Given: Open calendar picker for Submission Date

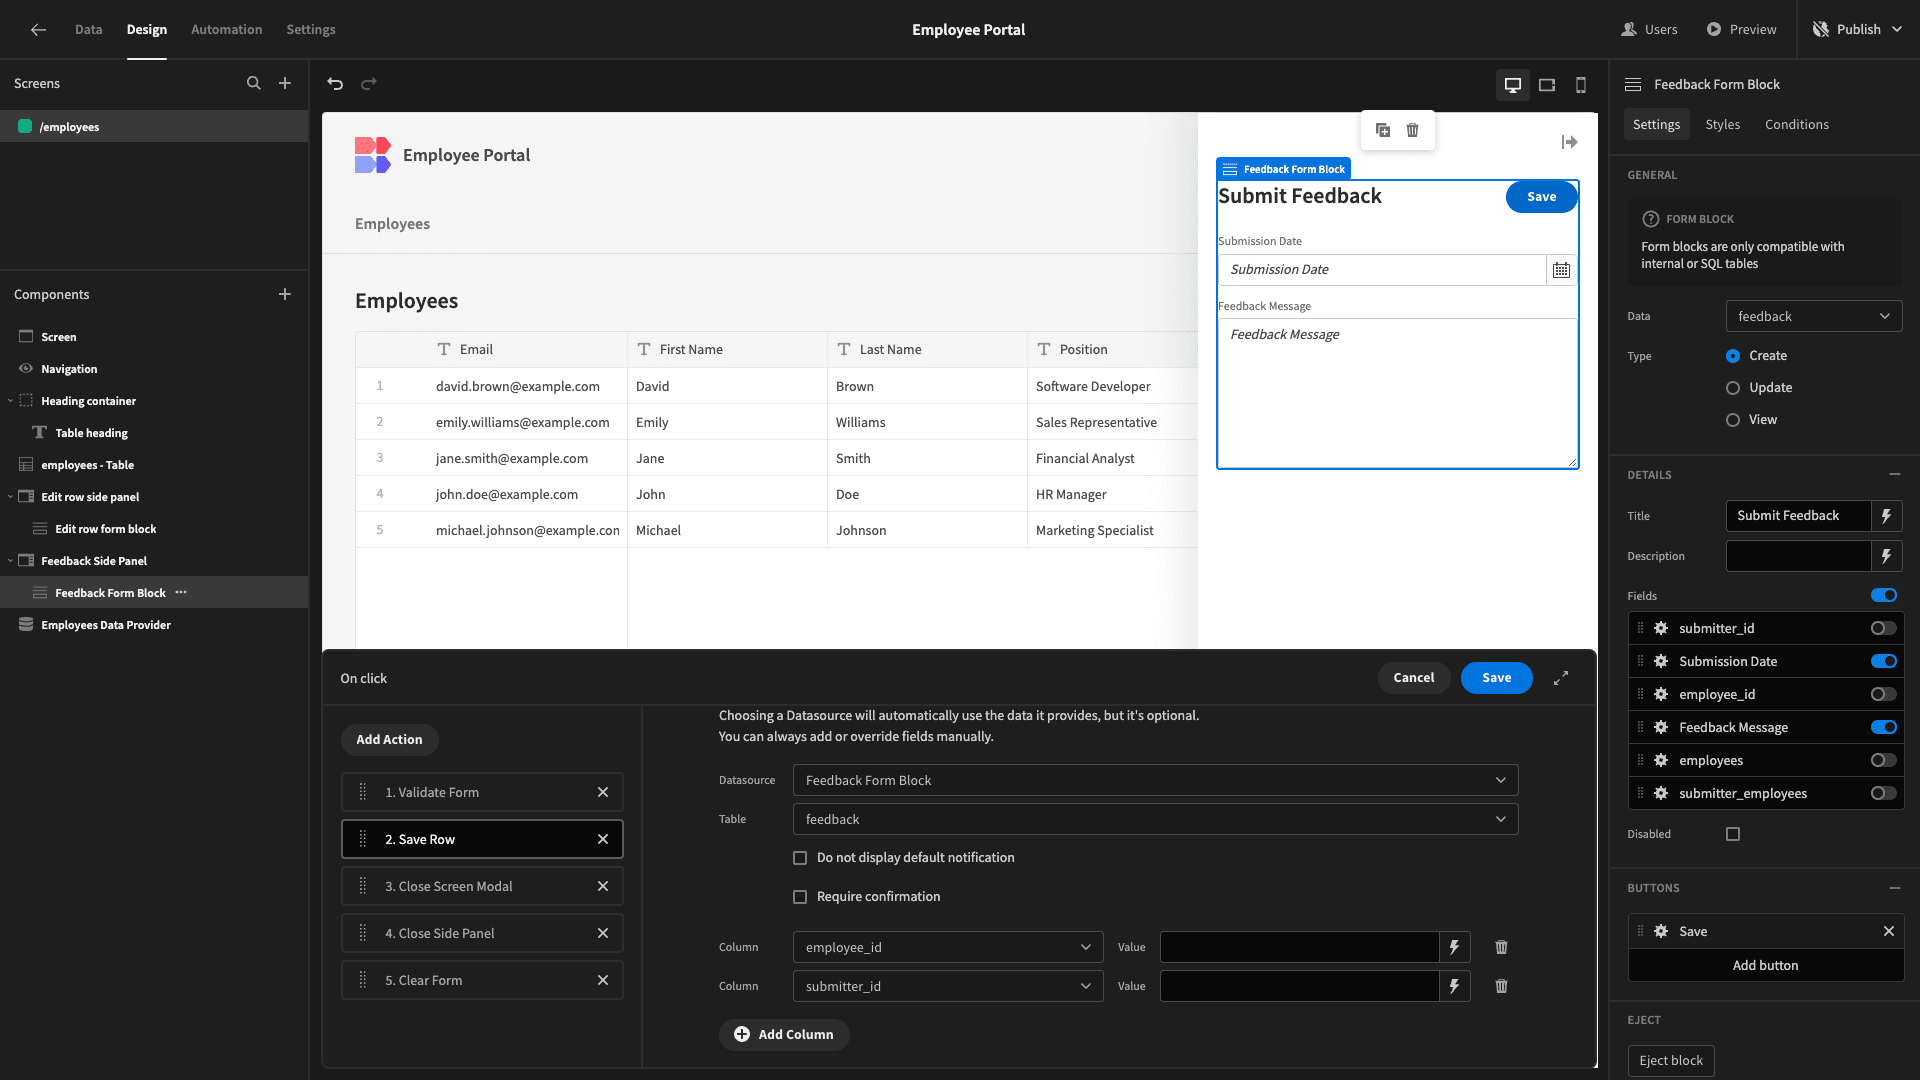Looking at the screenshot, I should coord(1561,270).
